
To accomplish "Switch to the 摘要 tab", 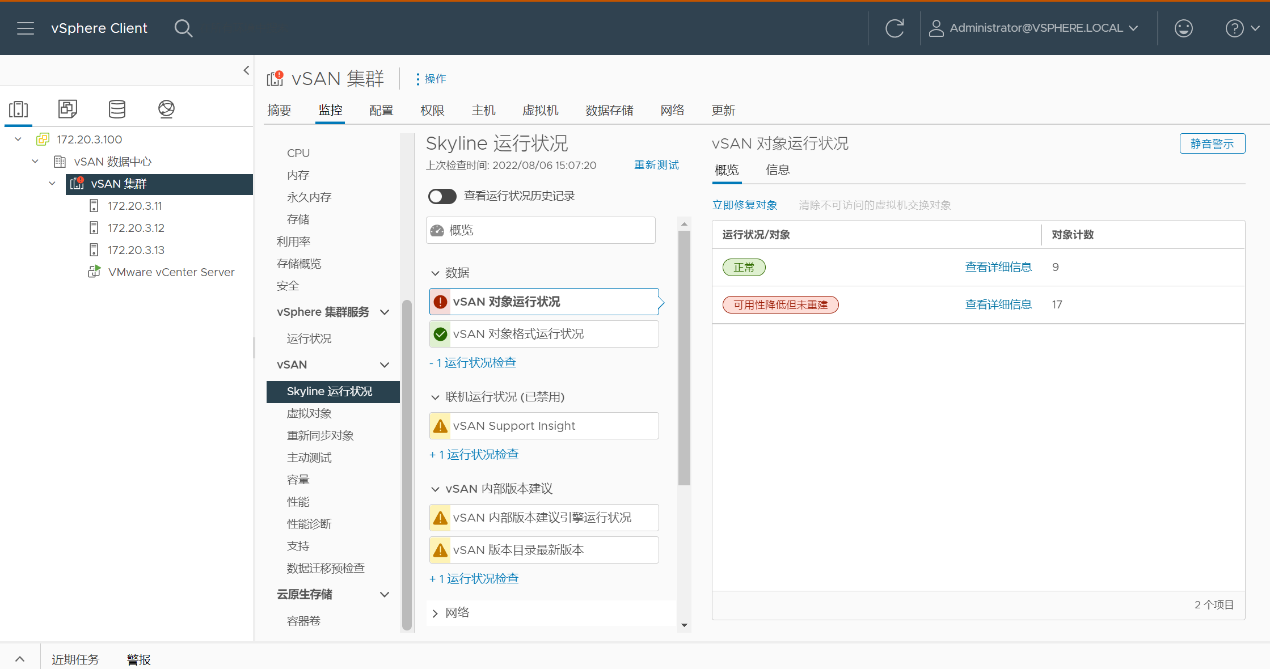I will (x=279, y=110).
